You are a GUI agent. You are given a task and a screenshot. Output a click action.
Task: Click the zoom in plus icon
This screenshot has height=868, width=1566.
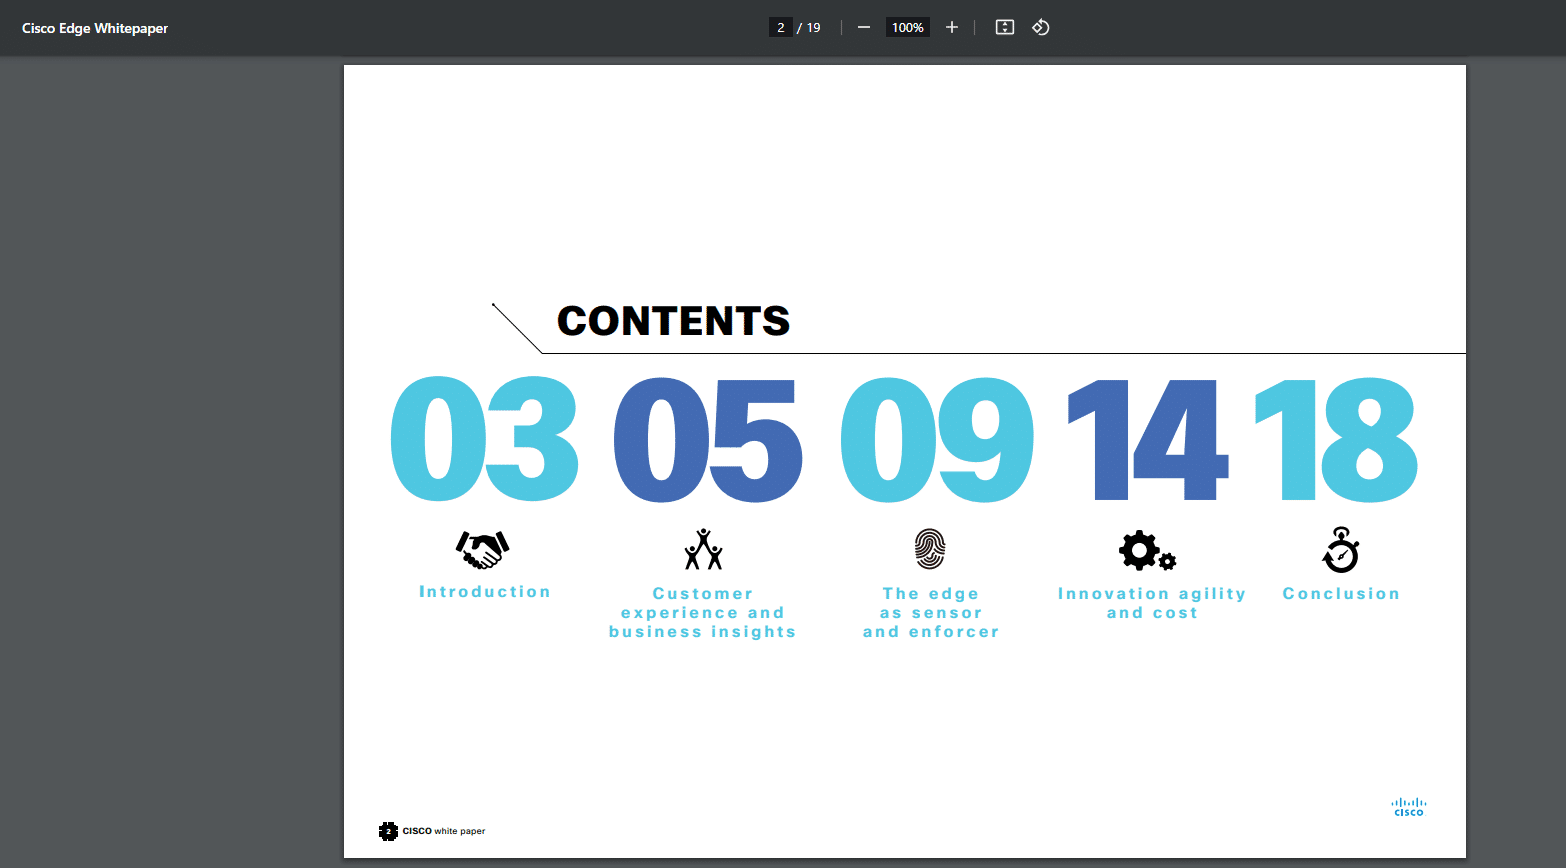[952, 28]
